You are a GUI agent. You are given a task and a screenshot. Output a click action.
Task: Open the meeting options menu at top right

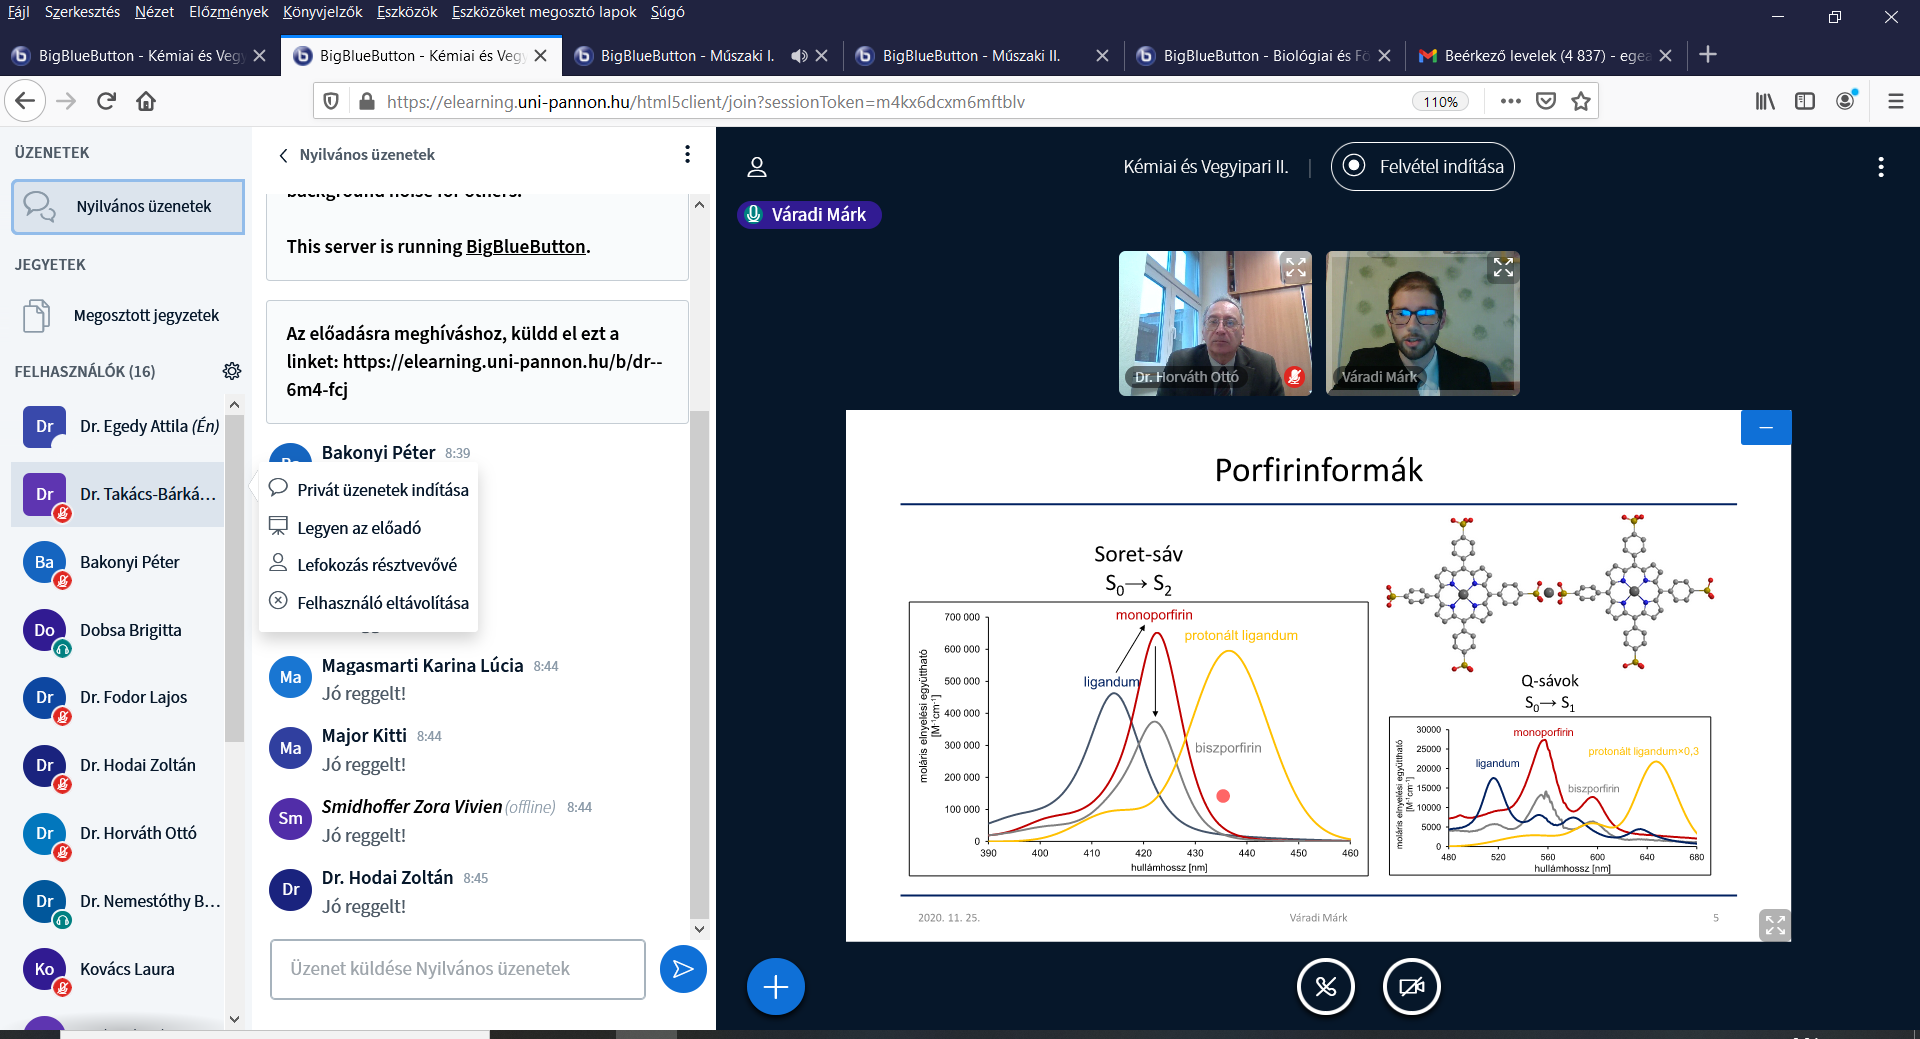pos(1880,167)
